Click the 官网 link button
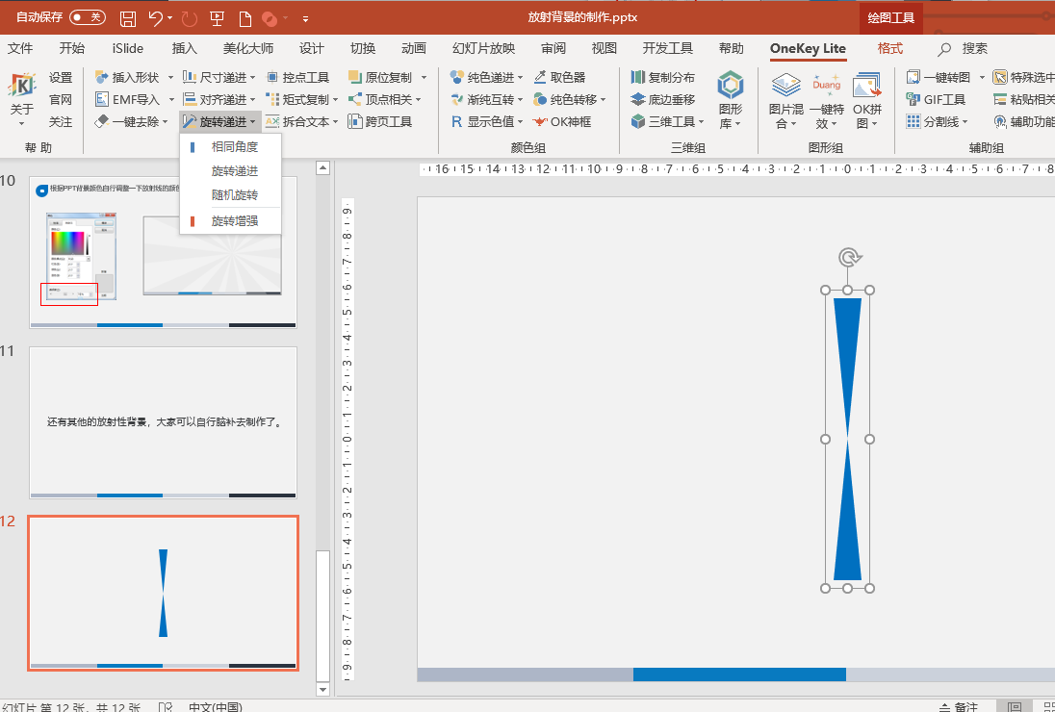 point(60,99)
